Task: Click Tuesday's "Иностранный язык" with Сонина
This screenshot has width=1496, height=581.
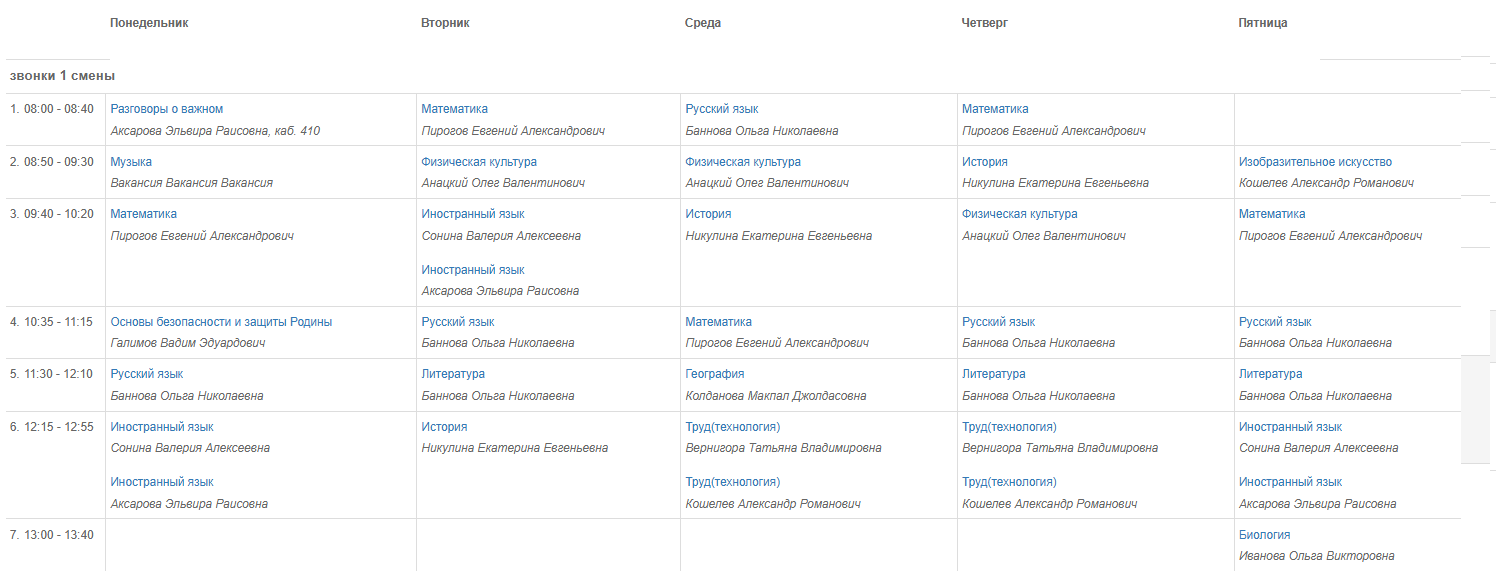Action: [x=473, y=214]
